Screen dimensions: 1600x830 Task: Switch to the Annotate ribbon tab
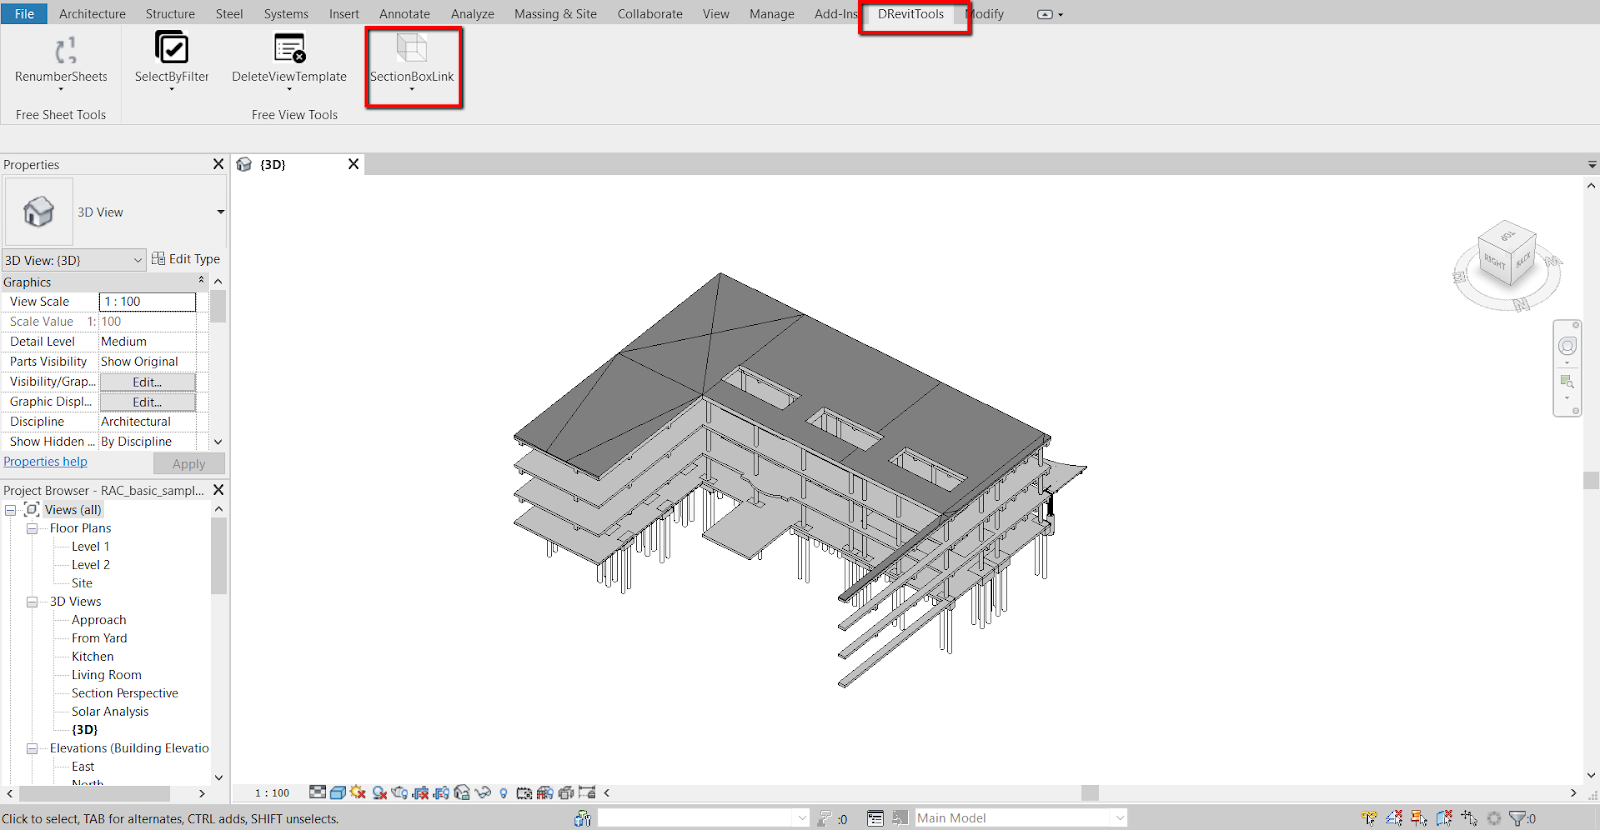pos(404,14)
